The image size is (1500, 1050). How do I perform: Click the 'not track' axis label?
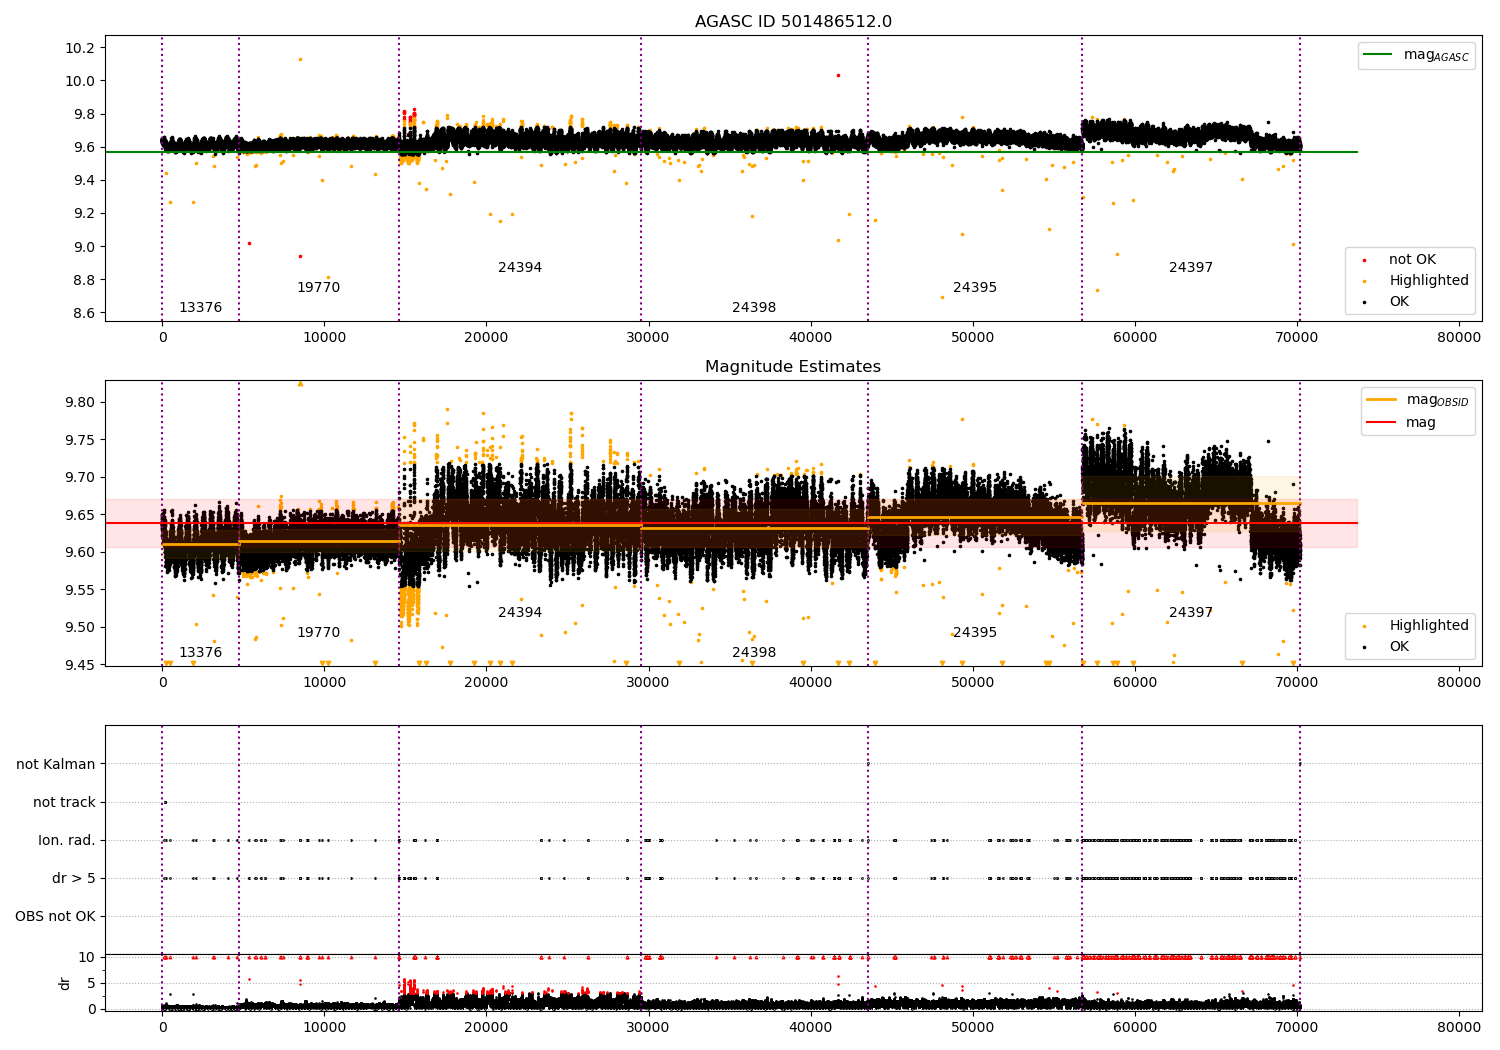[x=64, y=802]
